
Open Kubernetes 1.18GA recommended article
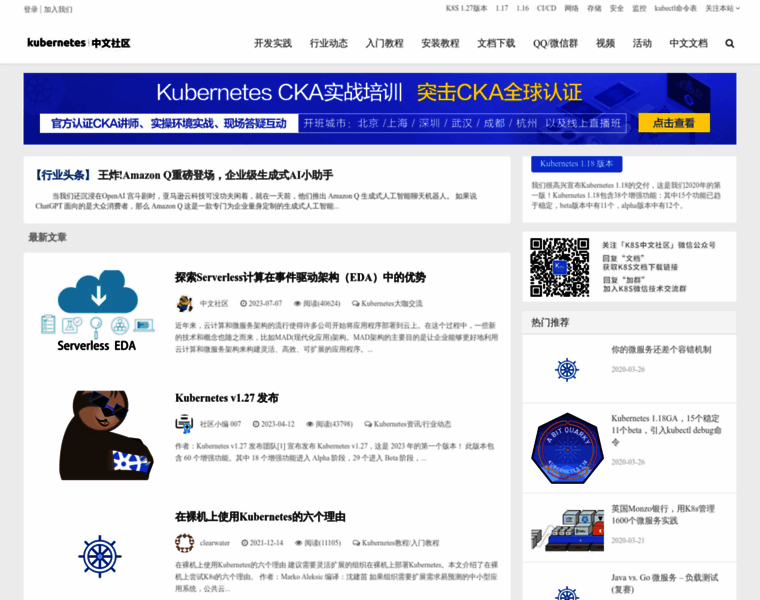click(x=666, y=430)
